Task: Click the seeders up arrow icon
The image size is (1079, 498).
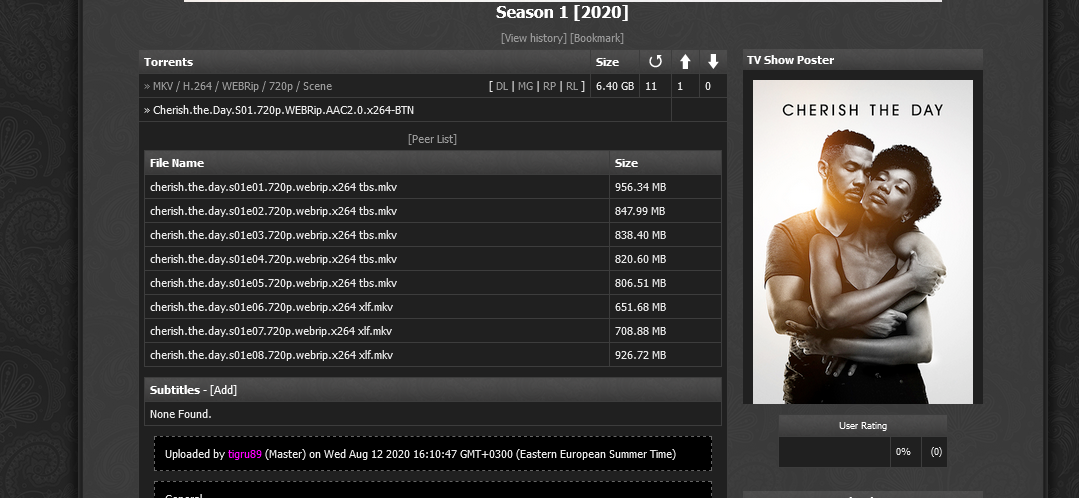Action: point(685,62)
